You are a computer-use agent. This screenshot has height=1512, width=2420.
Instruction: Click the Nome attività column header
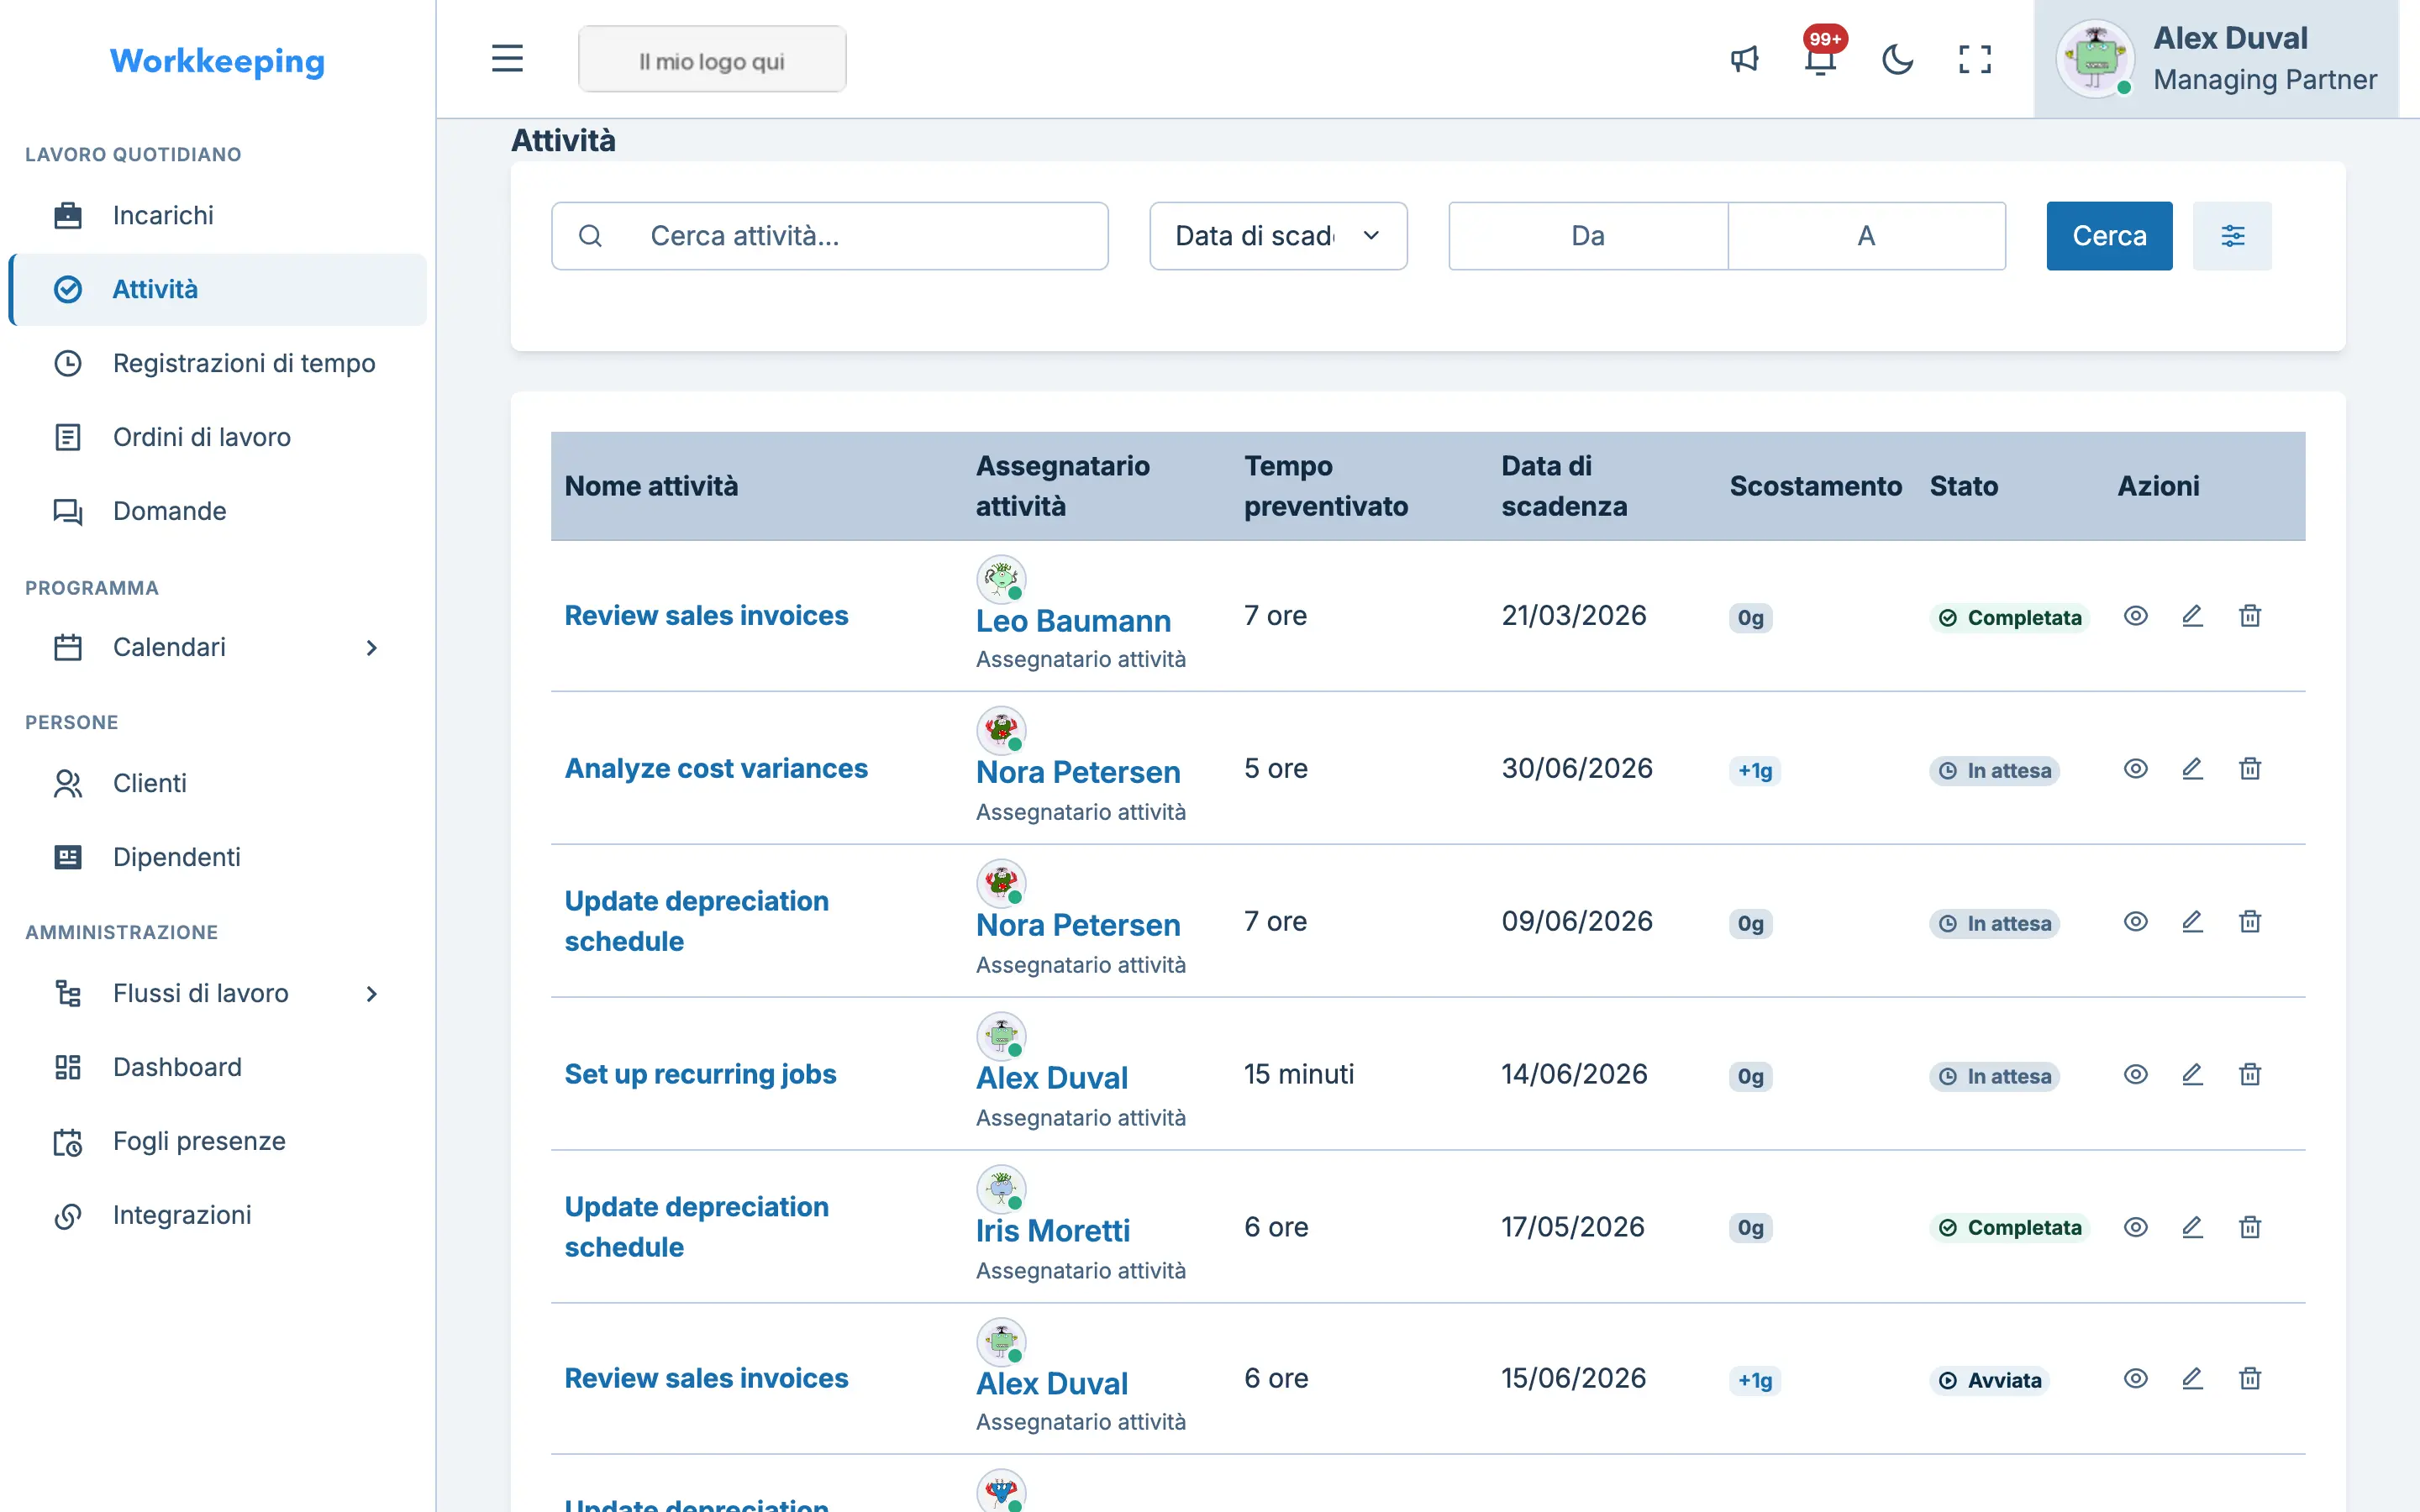tap(651, 486)
